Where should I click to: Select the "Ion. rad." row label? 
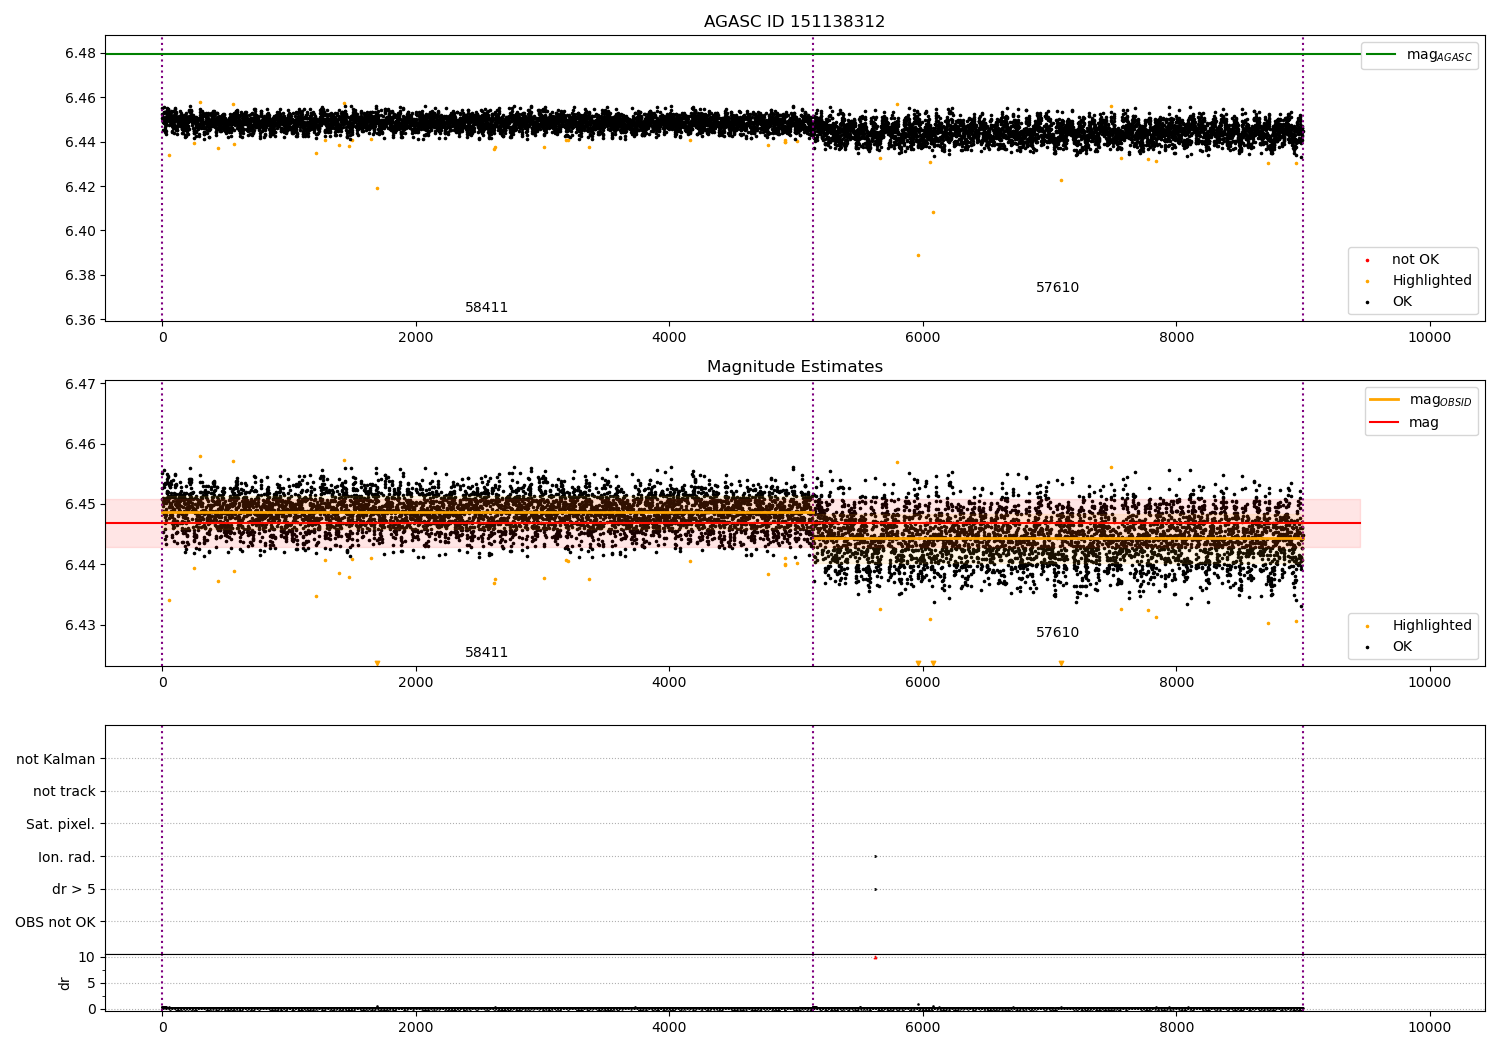[x=67, y=857]
